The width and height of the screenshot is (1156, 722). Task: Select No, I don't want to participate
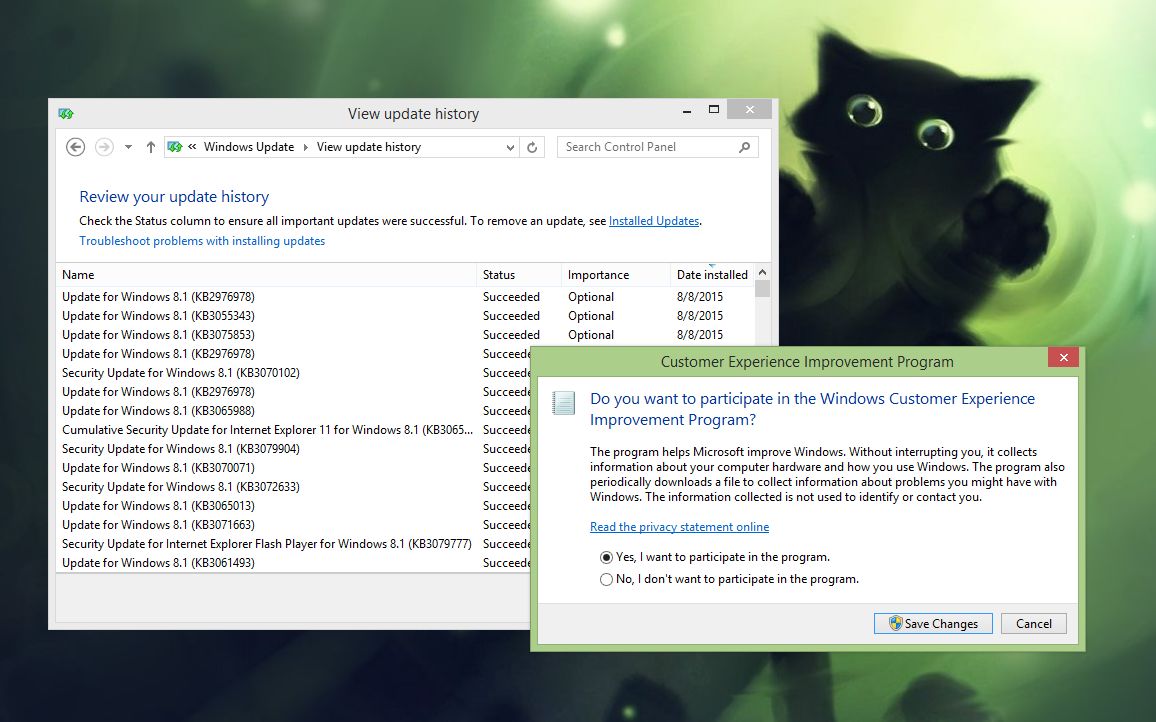(729, 579)
